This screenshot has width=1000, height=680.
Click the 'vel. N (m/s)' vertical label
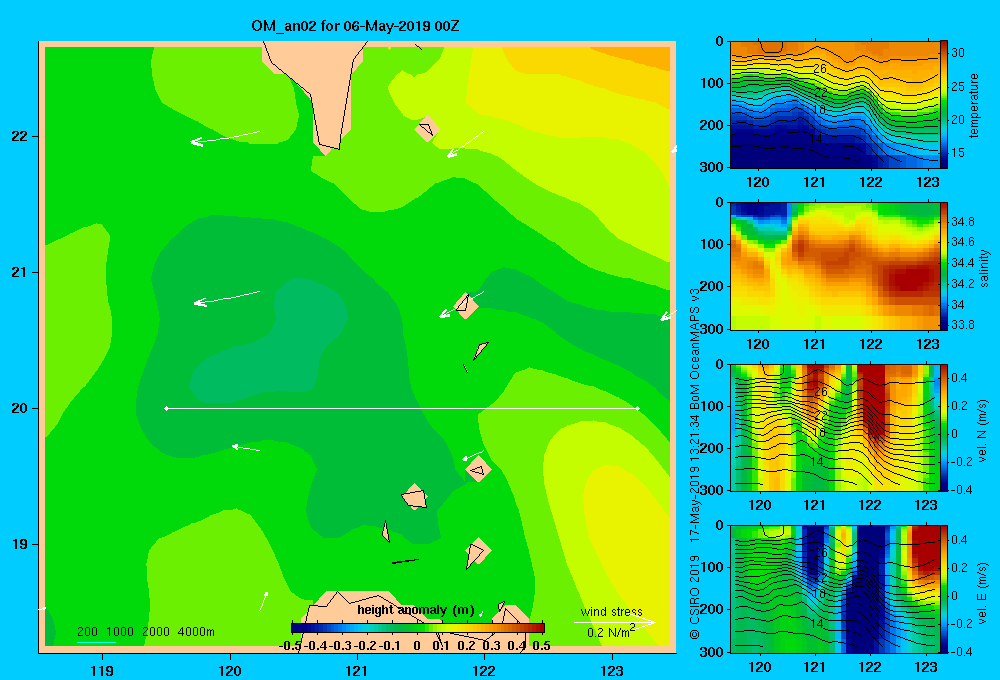pos(983,431)
